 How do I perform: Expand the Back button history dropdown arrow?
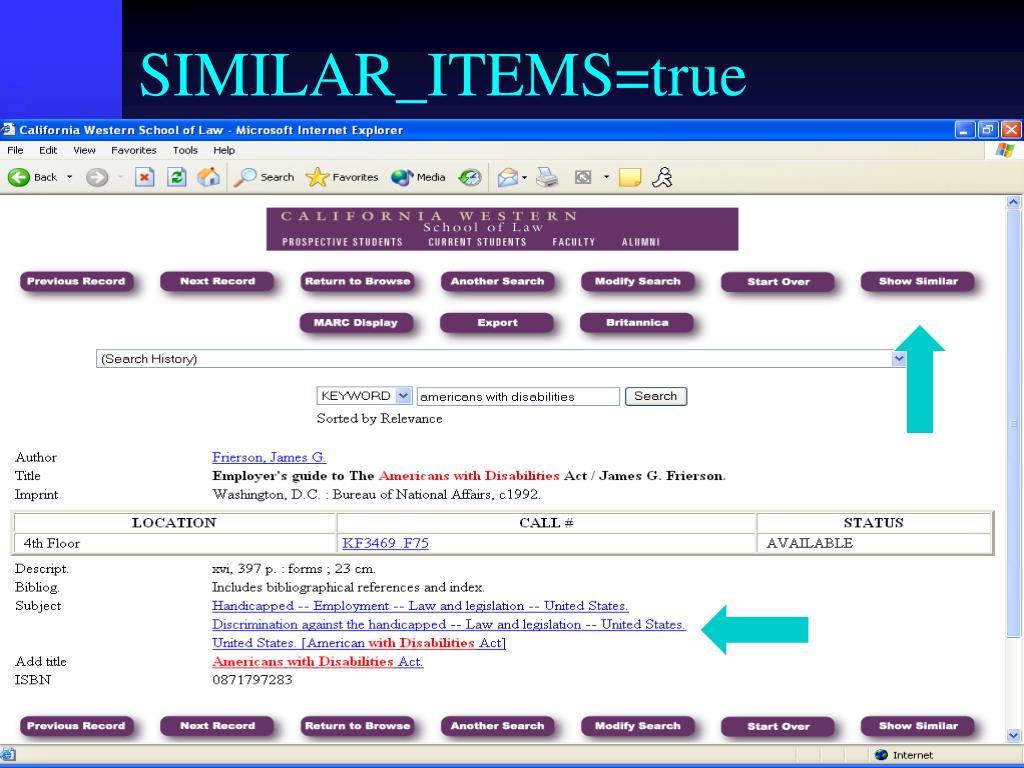pyautogui.click(x=69, y=177)
